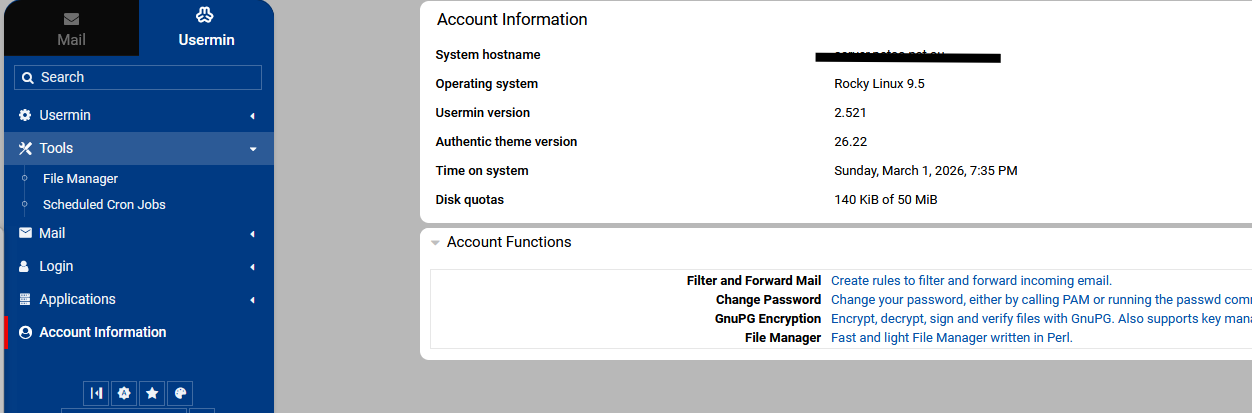Screen dimensions: 1252x413
Task: Expand the Mail category in sidebar
Action: tap(52, 233)
